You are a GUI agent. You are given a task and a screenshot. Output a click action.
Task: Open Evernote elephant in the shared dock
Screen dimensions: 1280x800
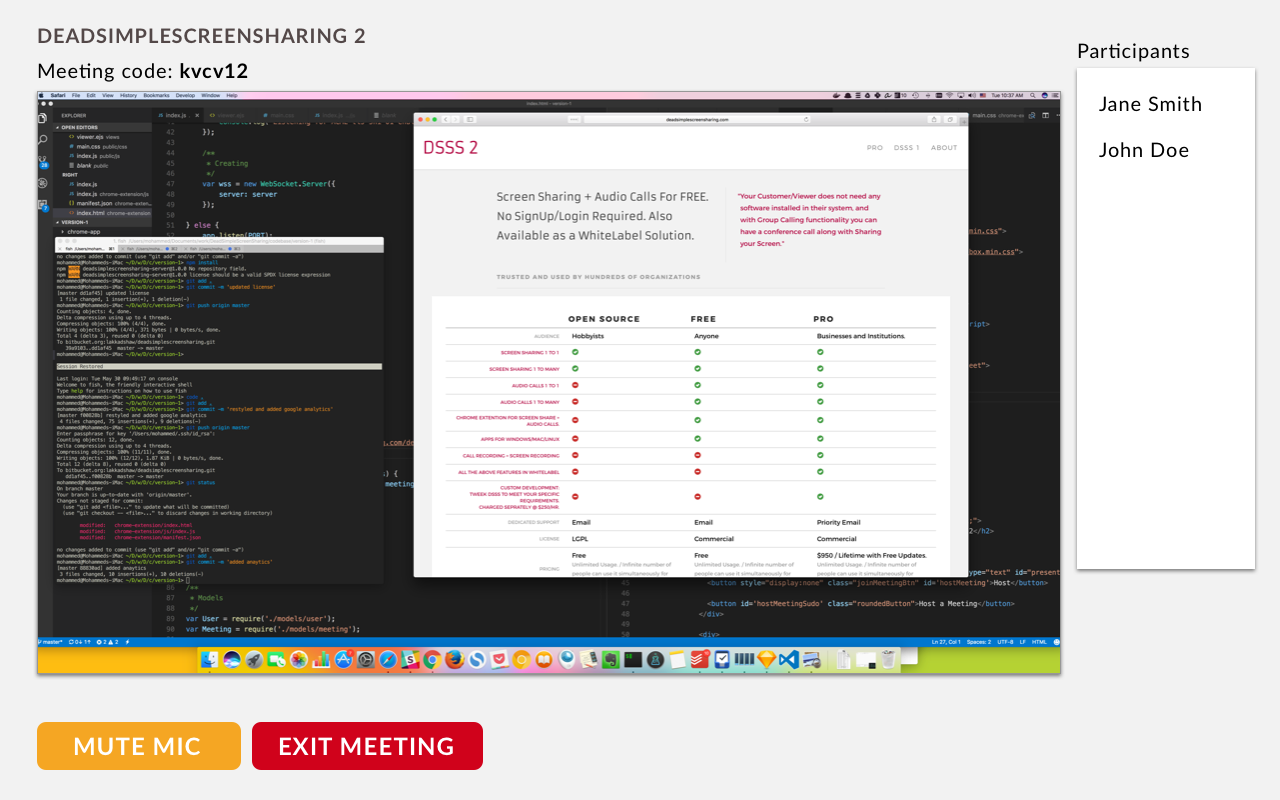click(x=610, y=660)
